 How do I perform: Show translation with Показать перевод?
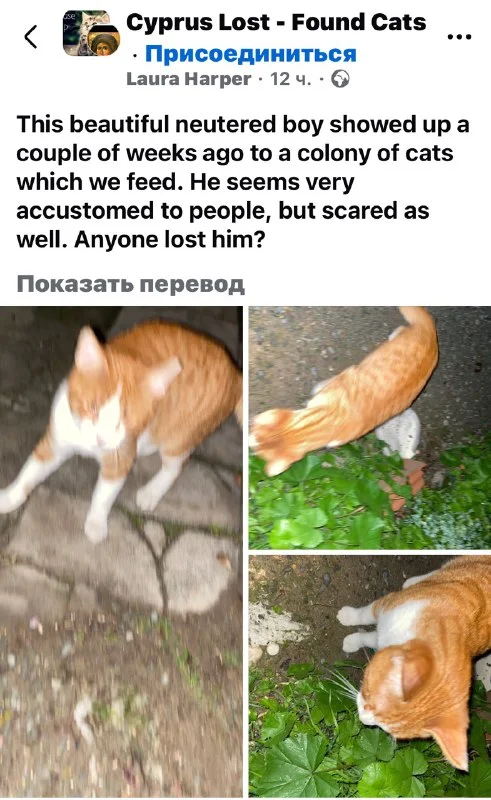(x=131, y=284)
